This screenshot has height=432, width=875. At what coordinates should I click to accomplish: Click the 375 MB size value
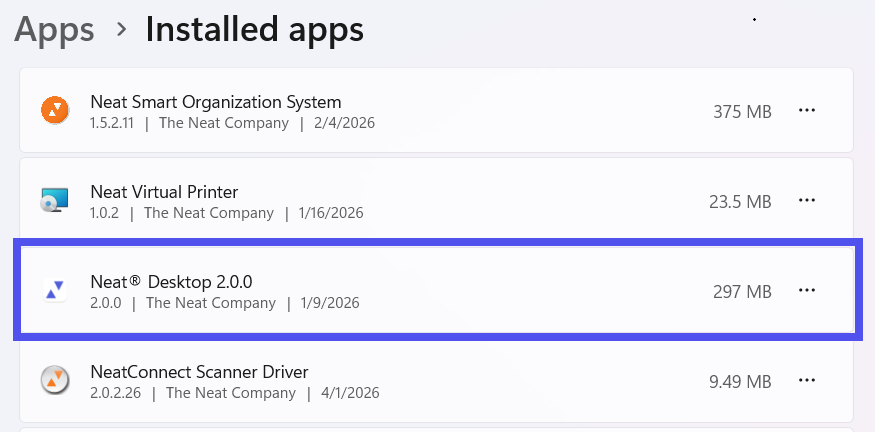pyautogui.click(x=742, y=112)
